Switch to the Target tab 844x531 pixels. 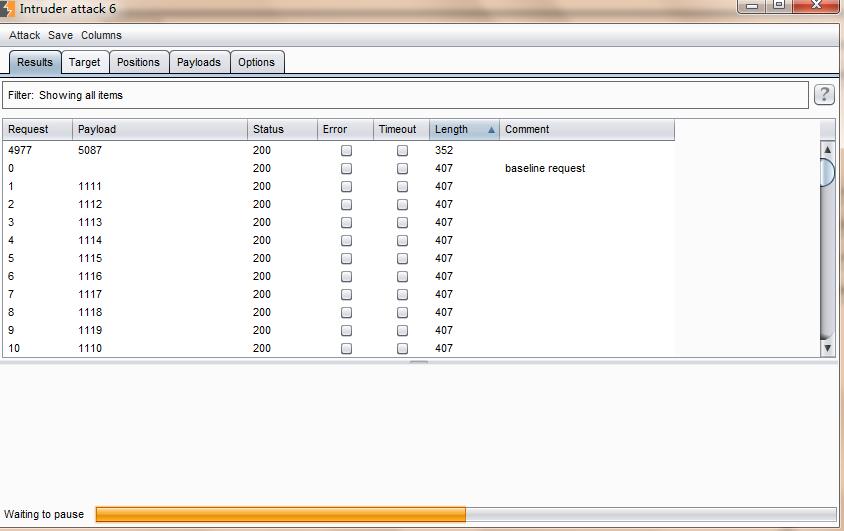pos(85,62)
